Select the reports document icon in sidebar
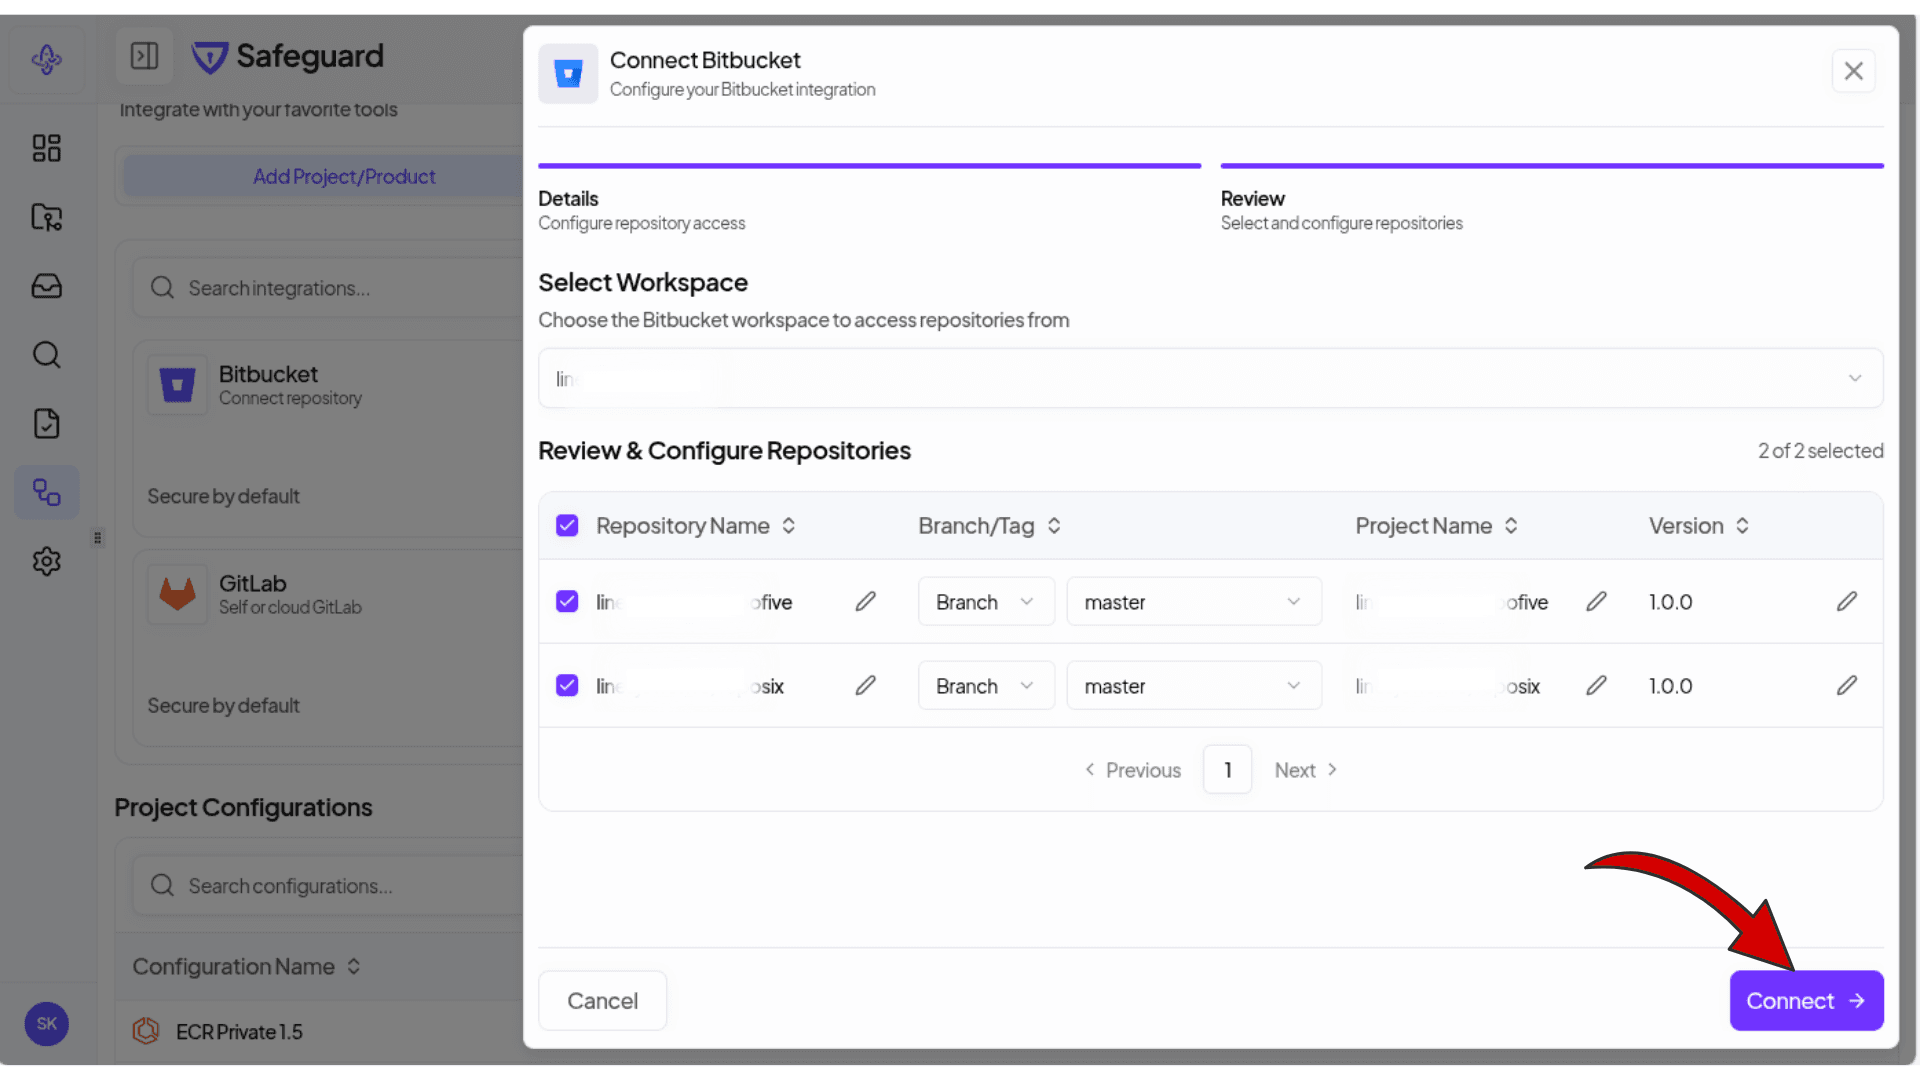This screenshot has height=1080, width=1920. coord(46,423)
